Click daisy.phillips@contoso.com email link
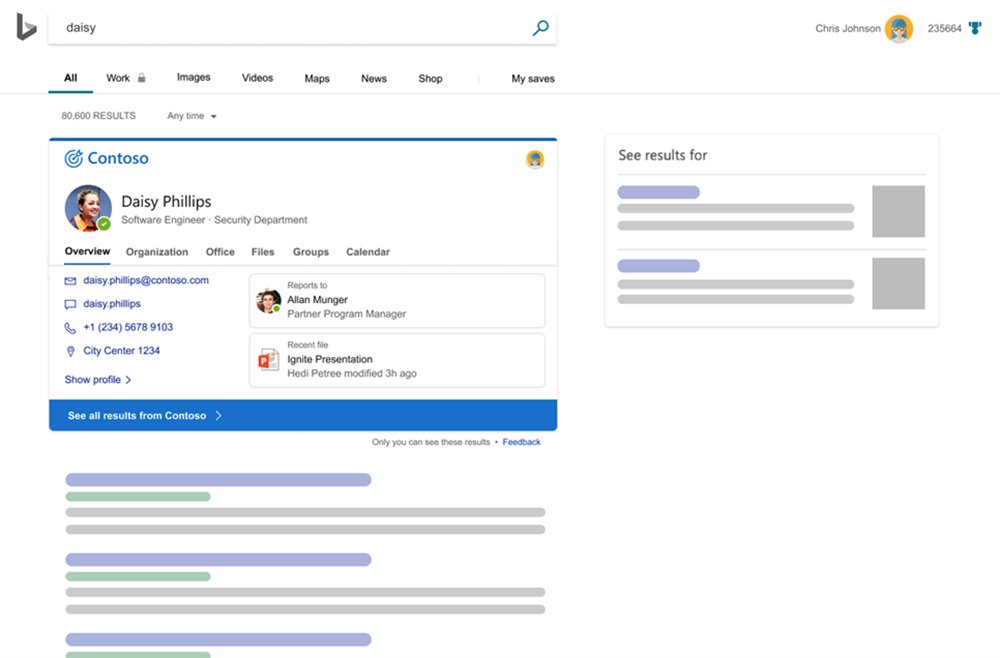 (x=146, y=280)
